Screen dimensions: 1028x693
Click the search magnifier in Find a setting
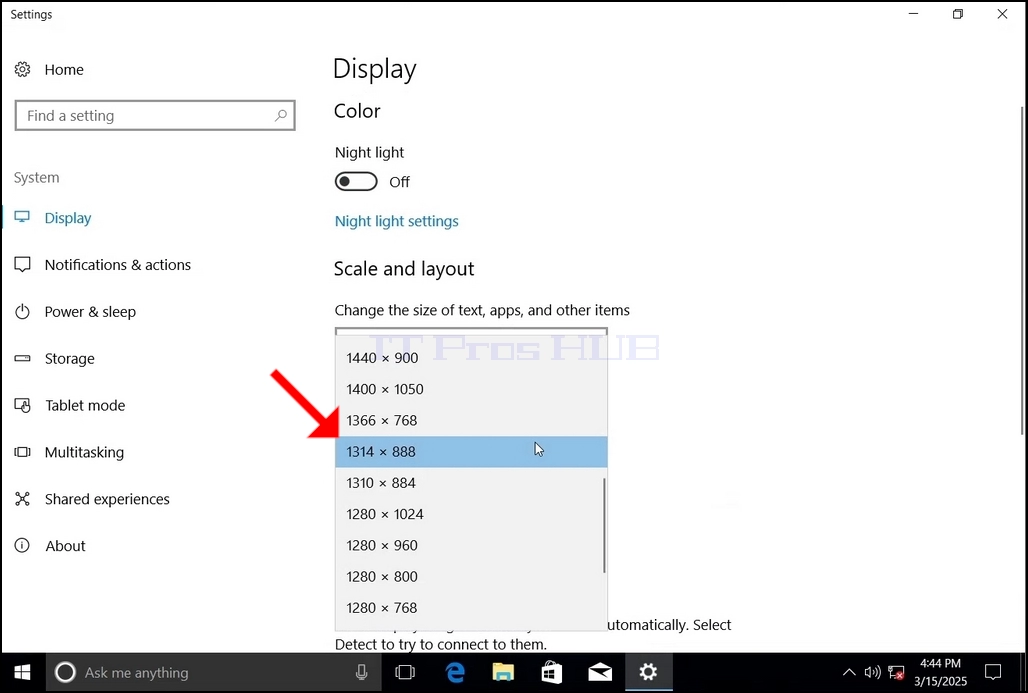(281, 115)
